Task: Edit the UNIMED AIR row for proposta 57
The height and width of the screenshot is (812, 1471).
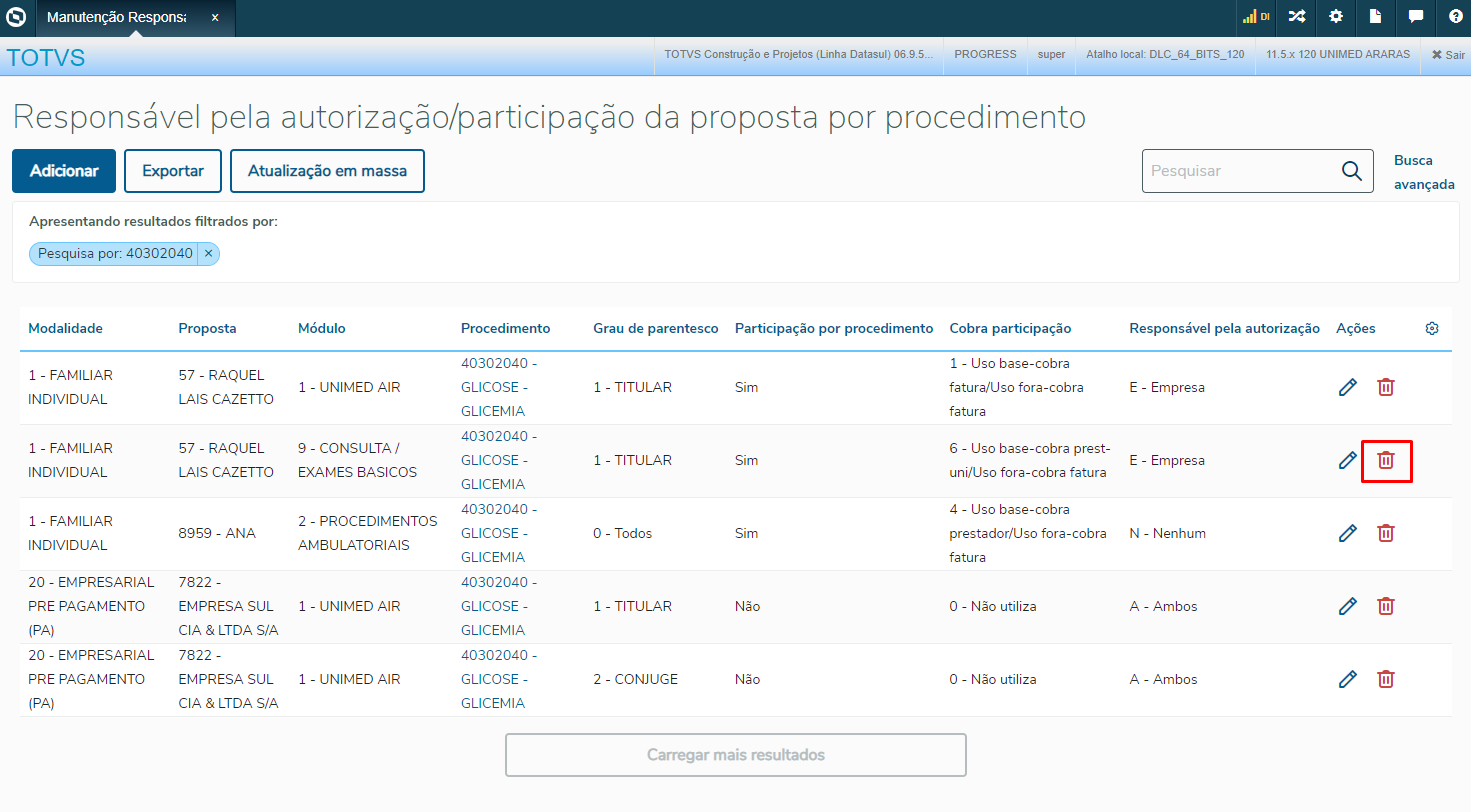Action: [x=1348, y=387]
